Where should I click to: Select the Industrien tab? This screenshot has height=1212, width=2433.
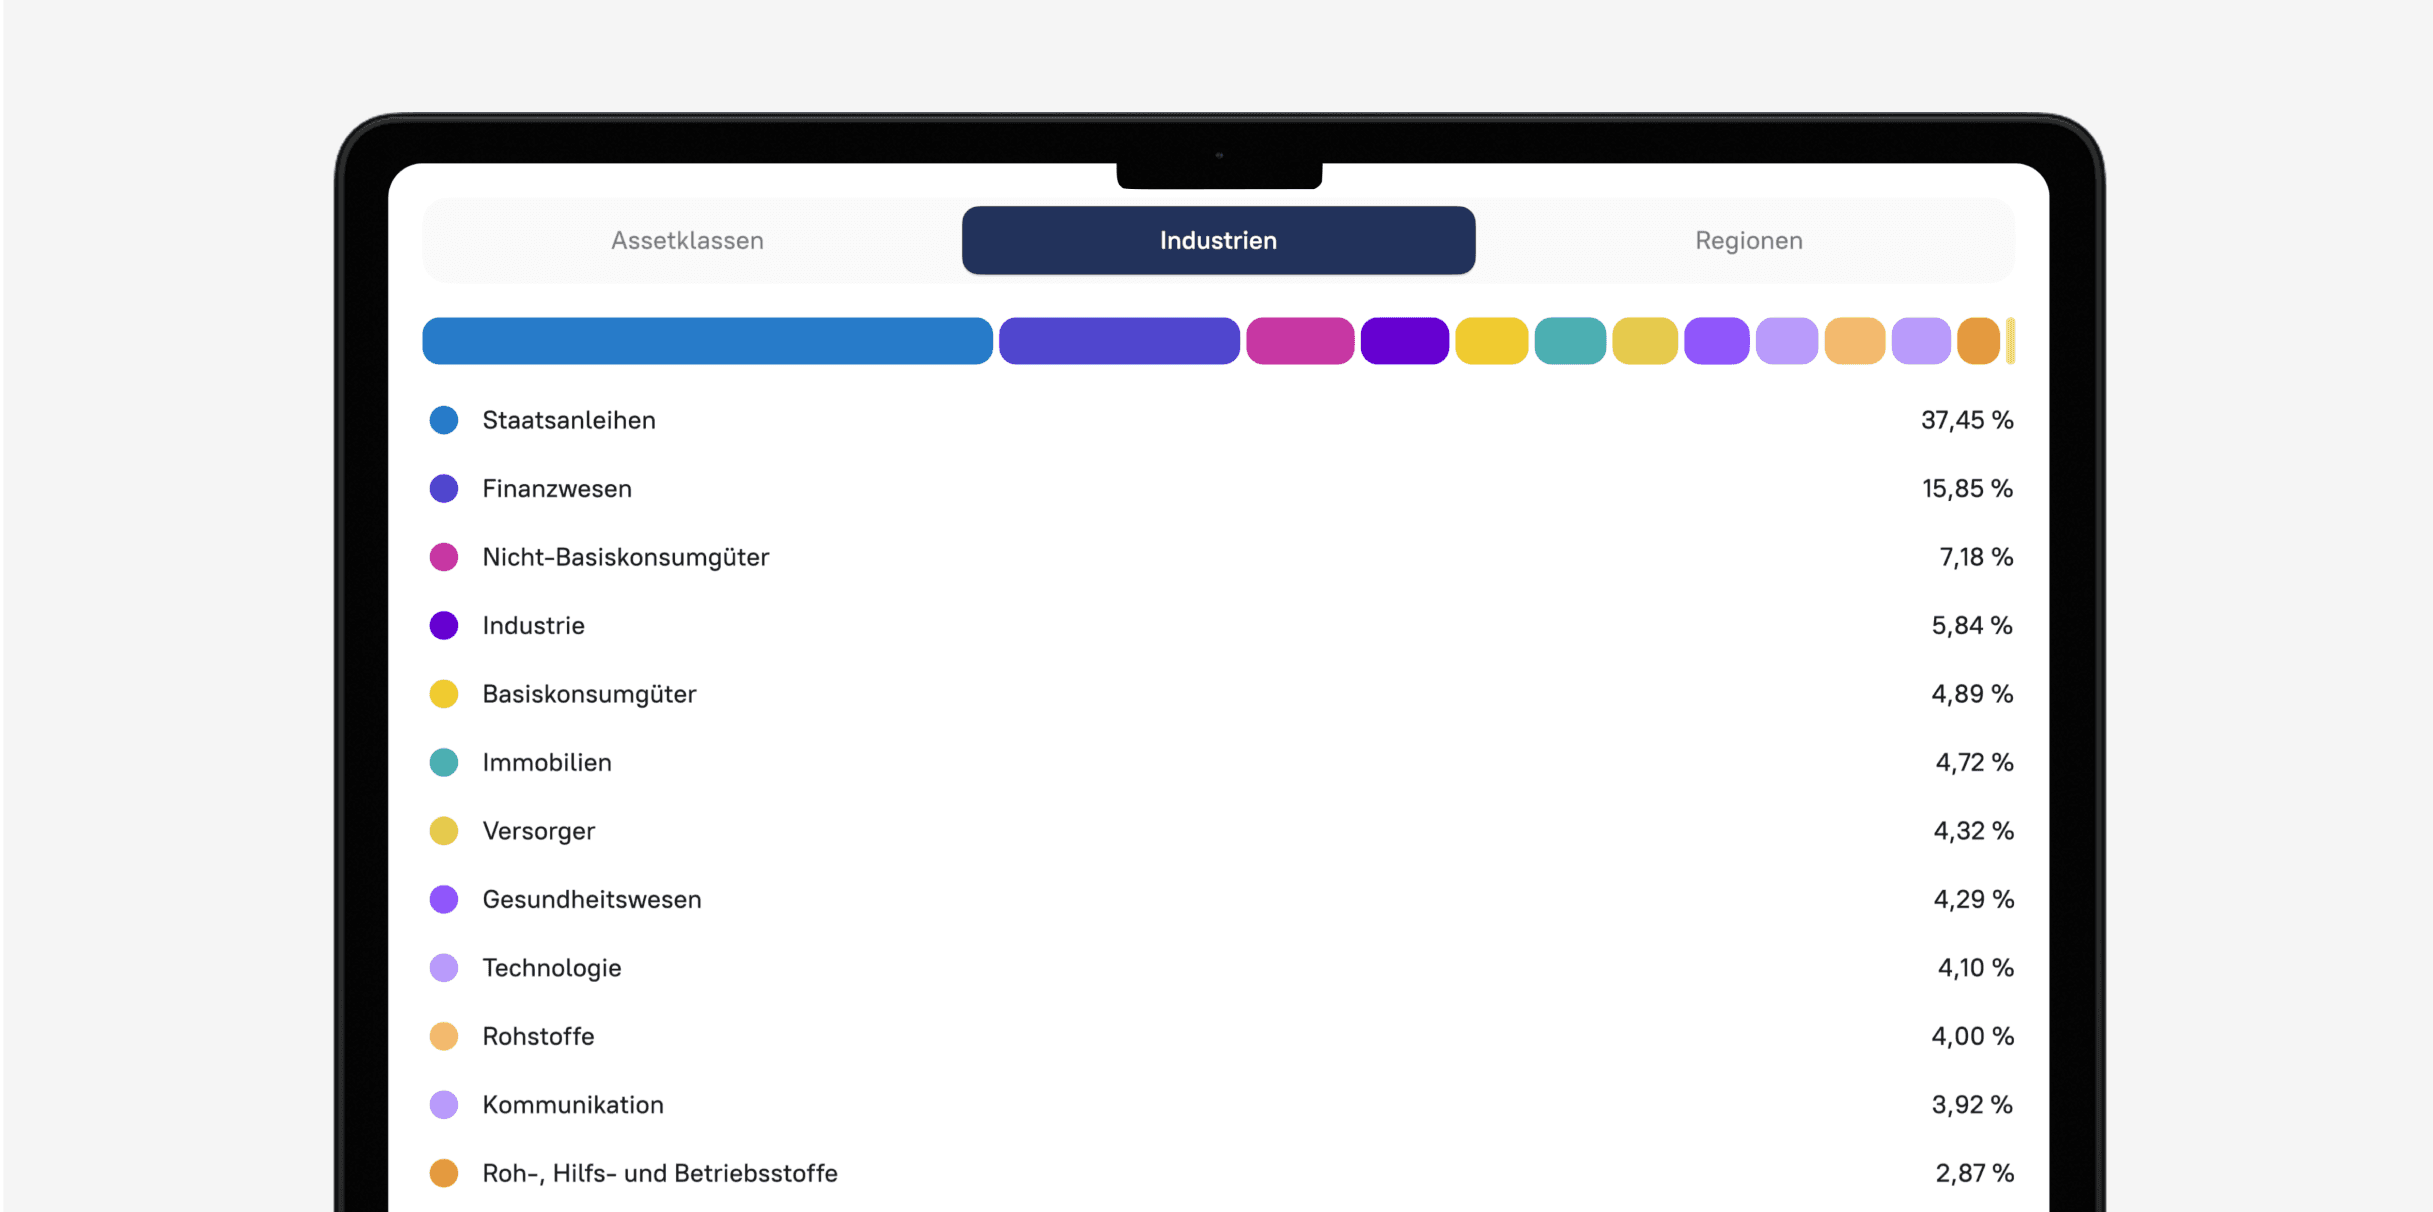1218,241
